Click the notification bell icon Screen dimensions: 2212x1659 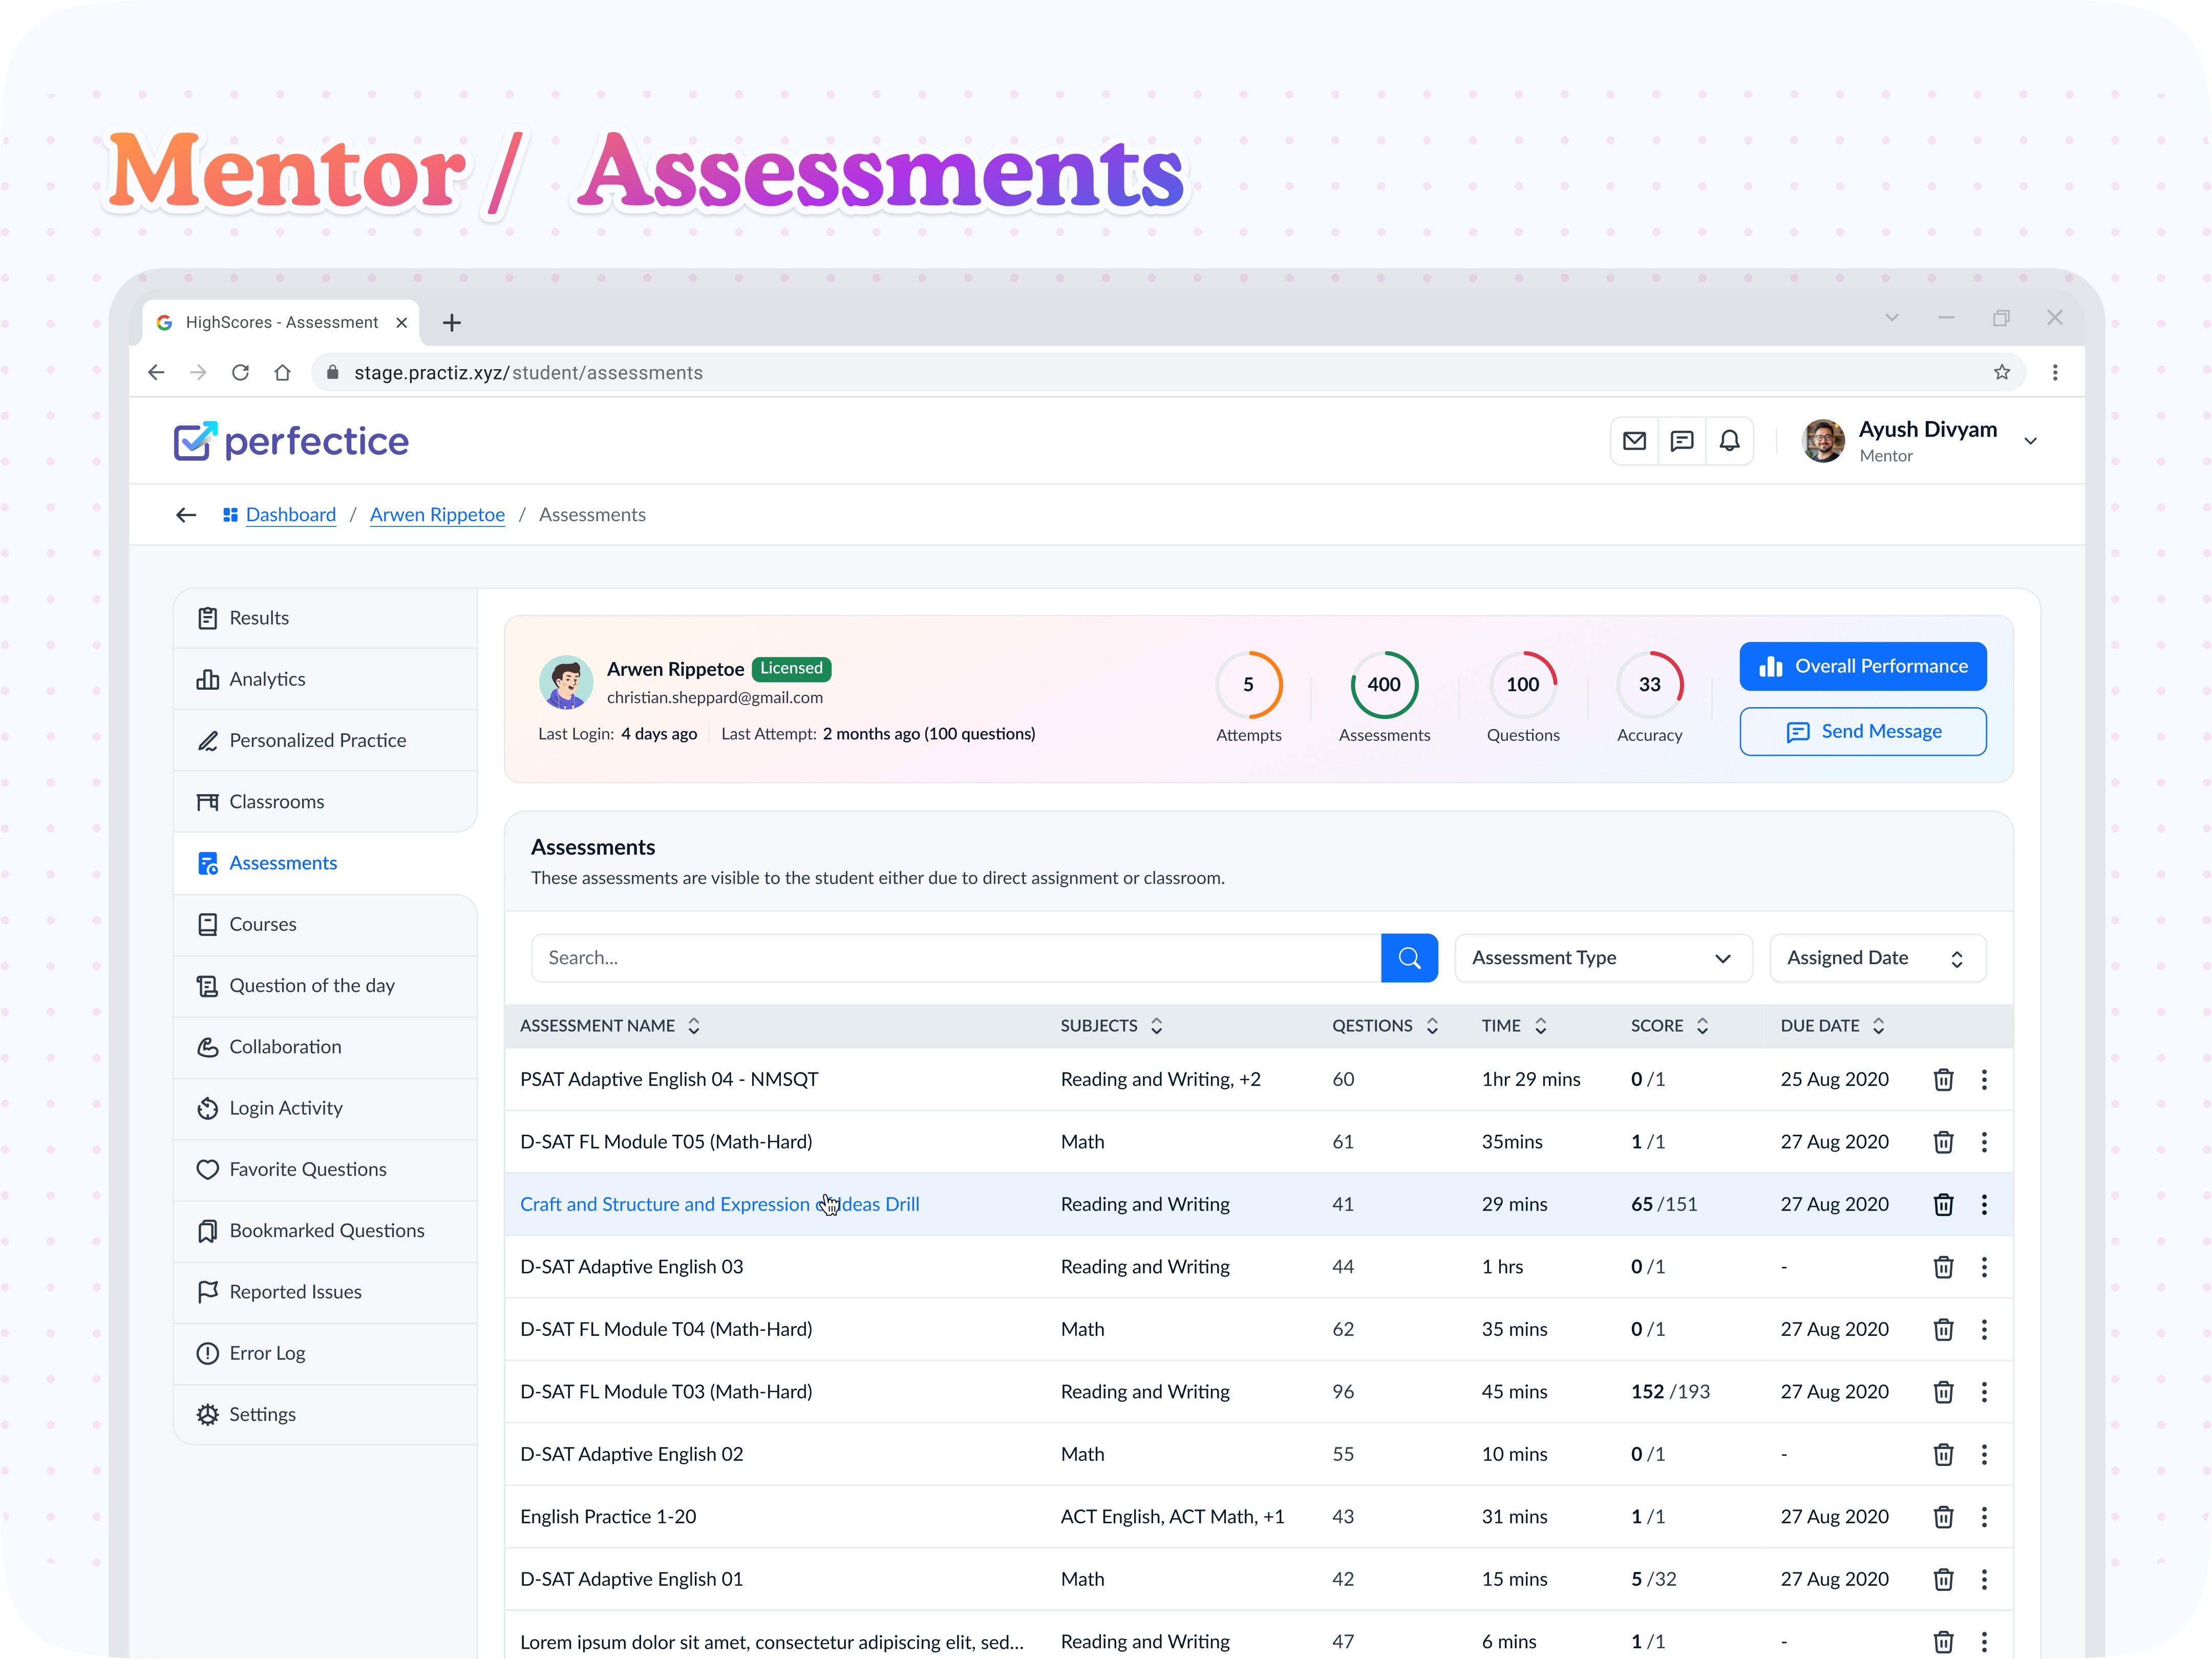point(1729,441)
